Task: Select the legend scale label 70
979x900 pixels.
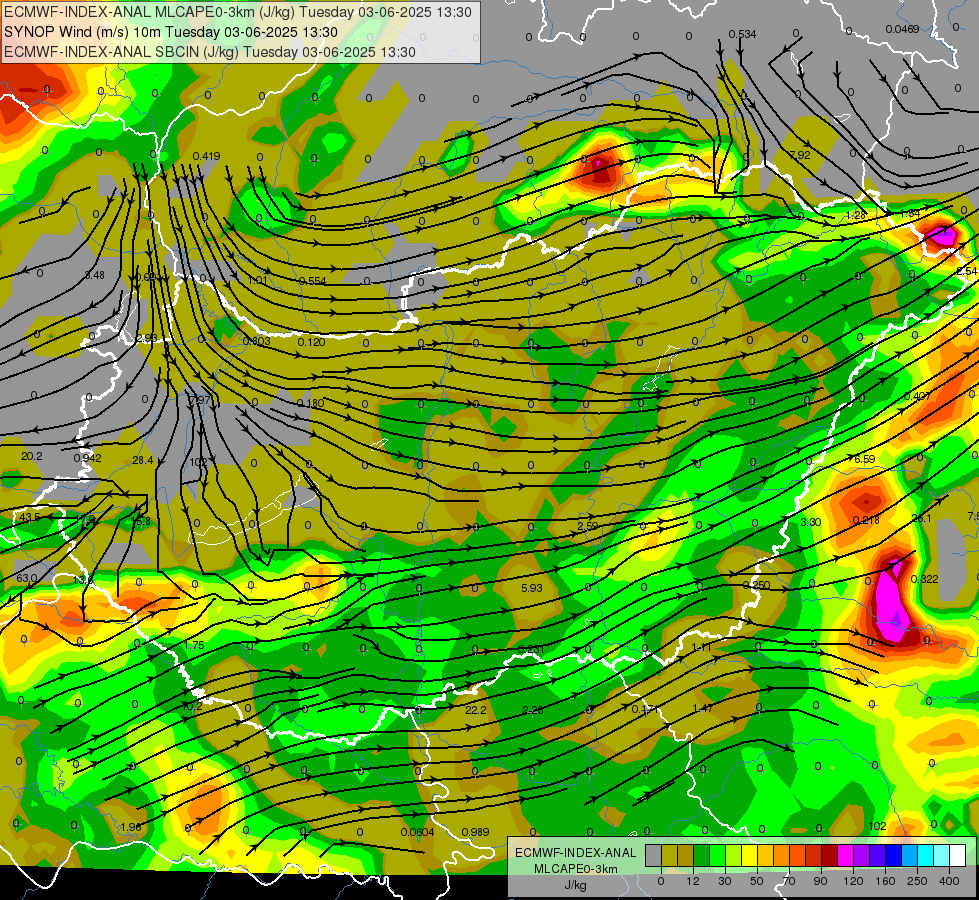Action: tap(789, 881)
